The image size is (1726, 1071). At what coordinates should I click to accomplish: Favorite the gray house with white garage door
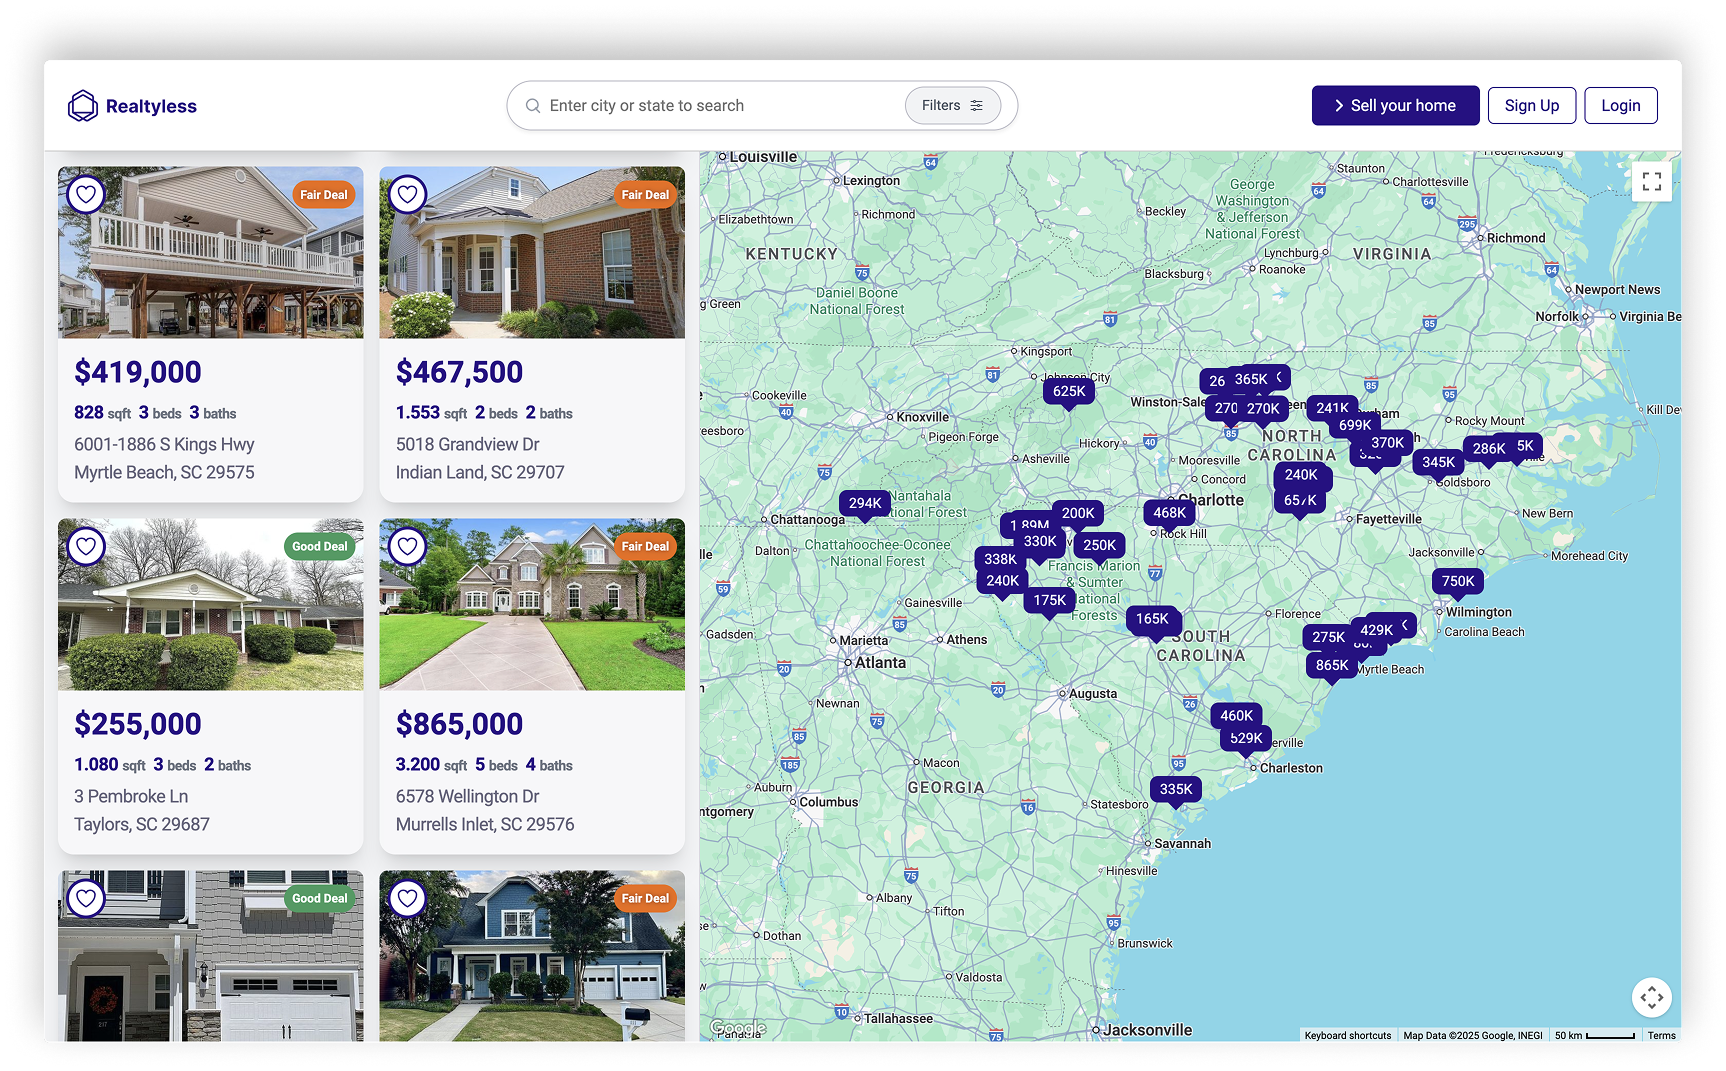point(86,898)
